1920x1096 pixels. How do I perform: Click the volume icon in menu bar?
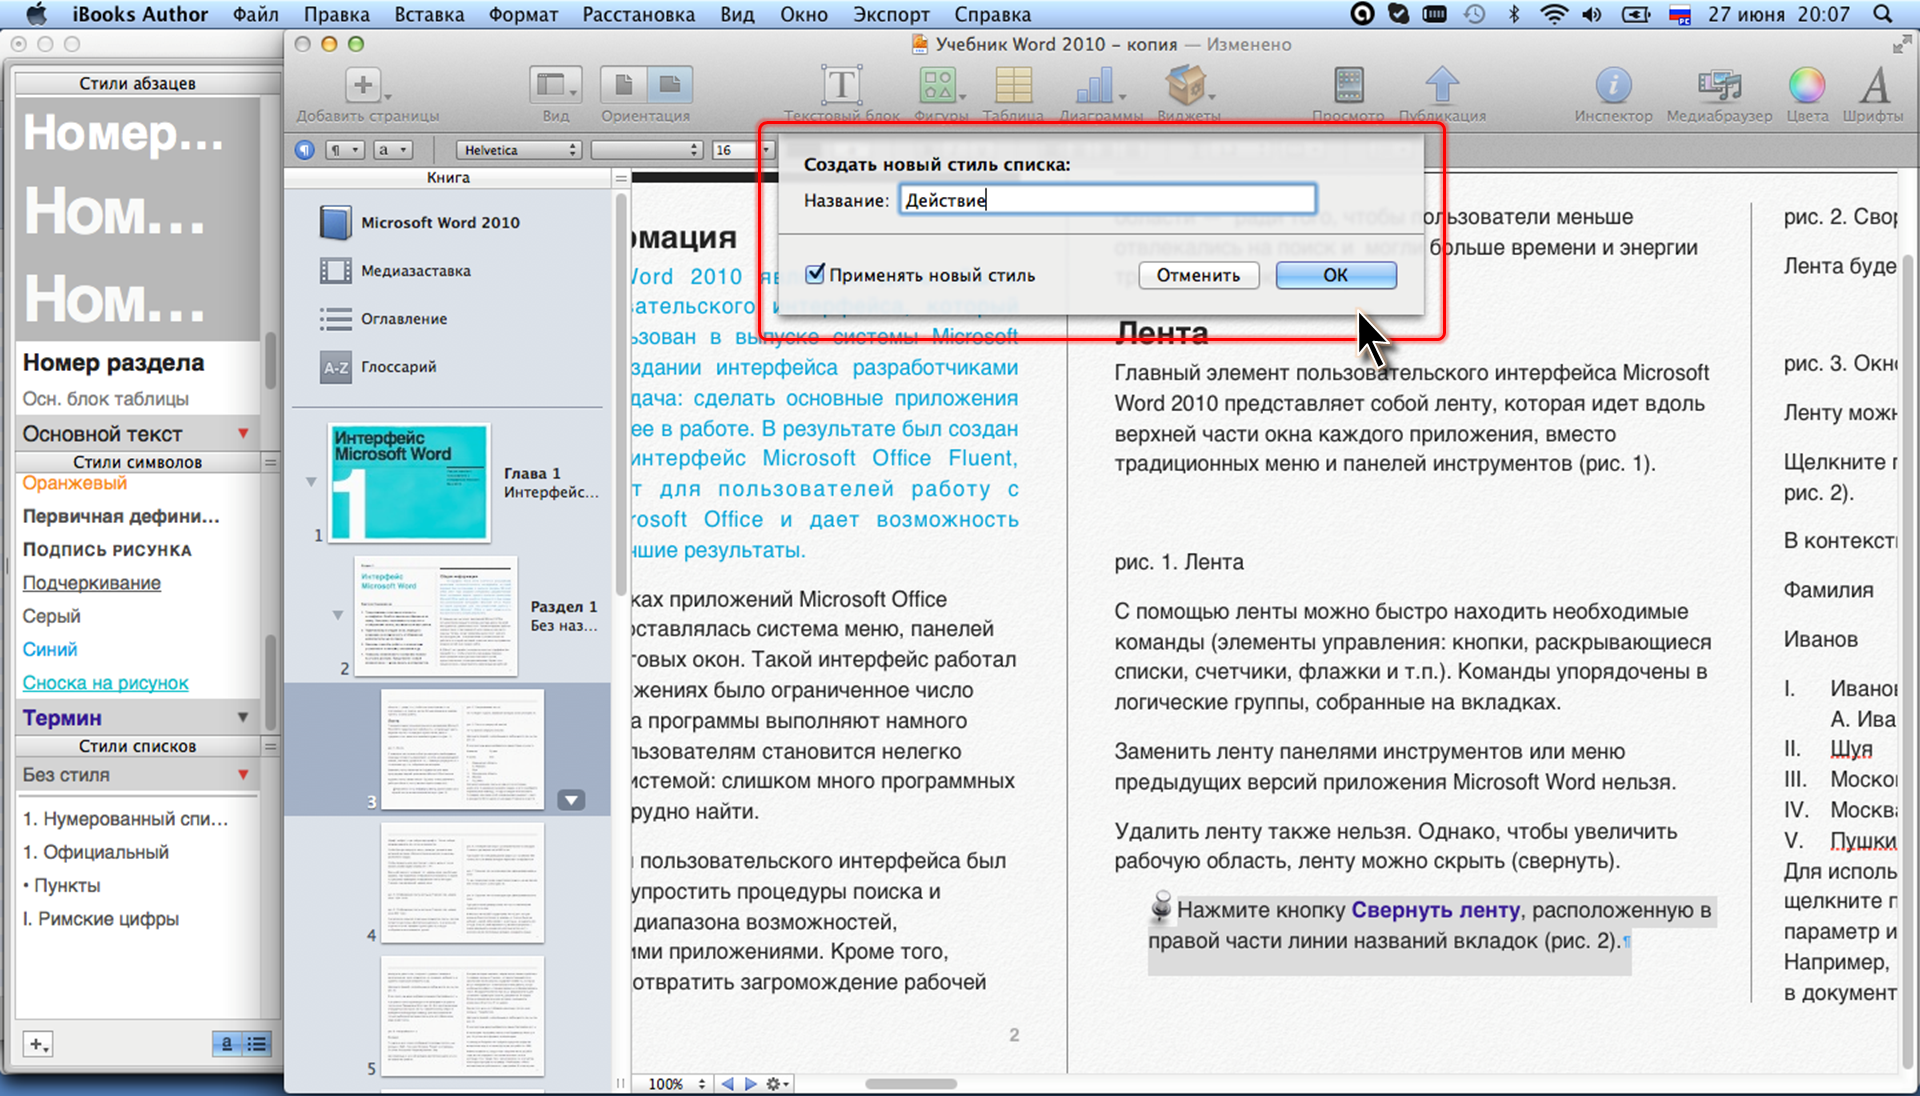click(x=1592, y=14)
